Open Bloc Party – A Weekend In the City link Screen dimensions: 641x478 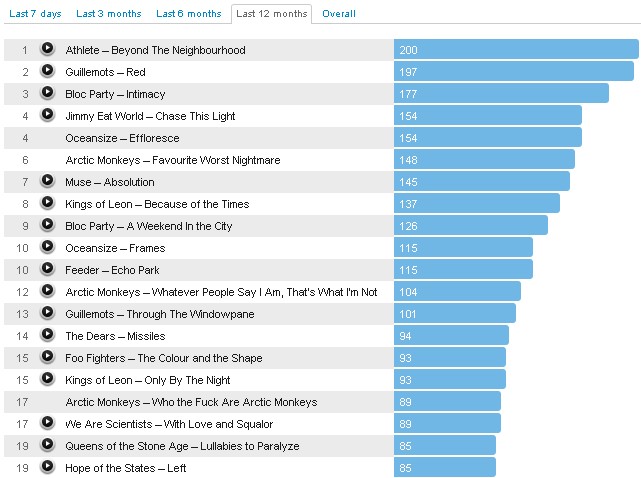[x=149, y=227]
